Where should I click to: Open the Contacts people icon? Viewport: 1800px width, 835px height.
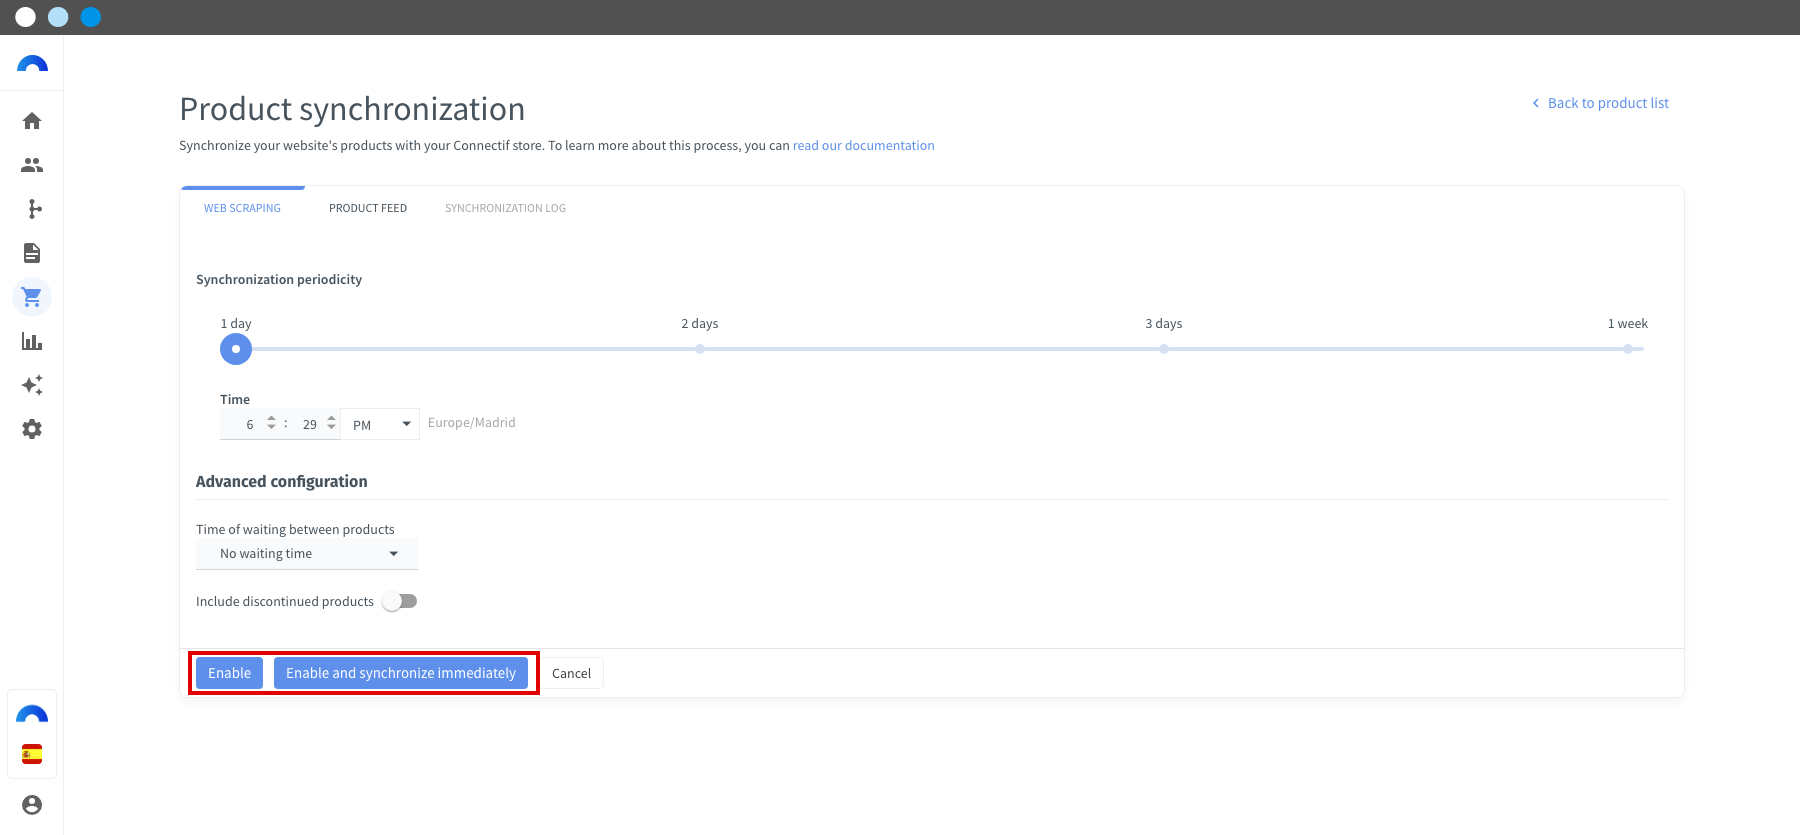32,165
